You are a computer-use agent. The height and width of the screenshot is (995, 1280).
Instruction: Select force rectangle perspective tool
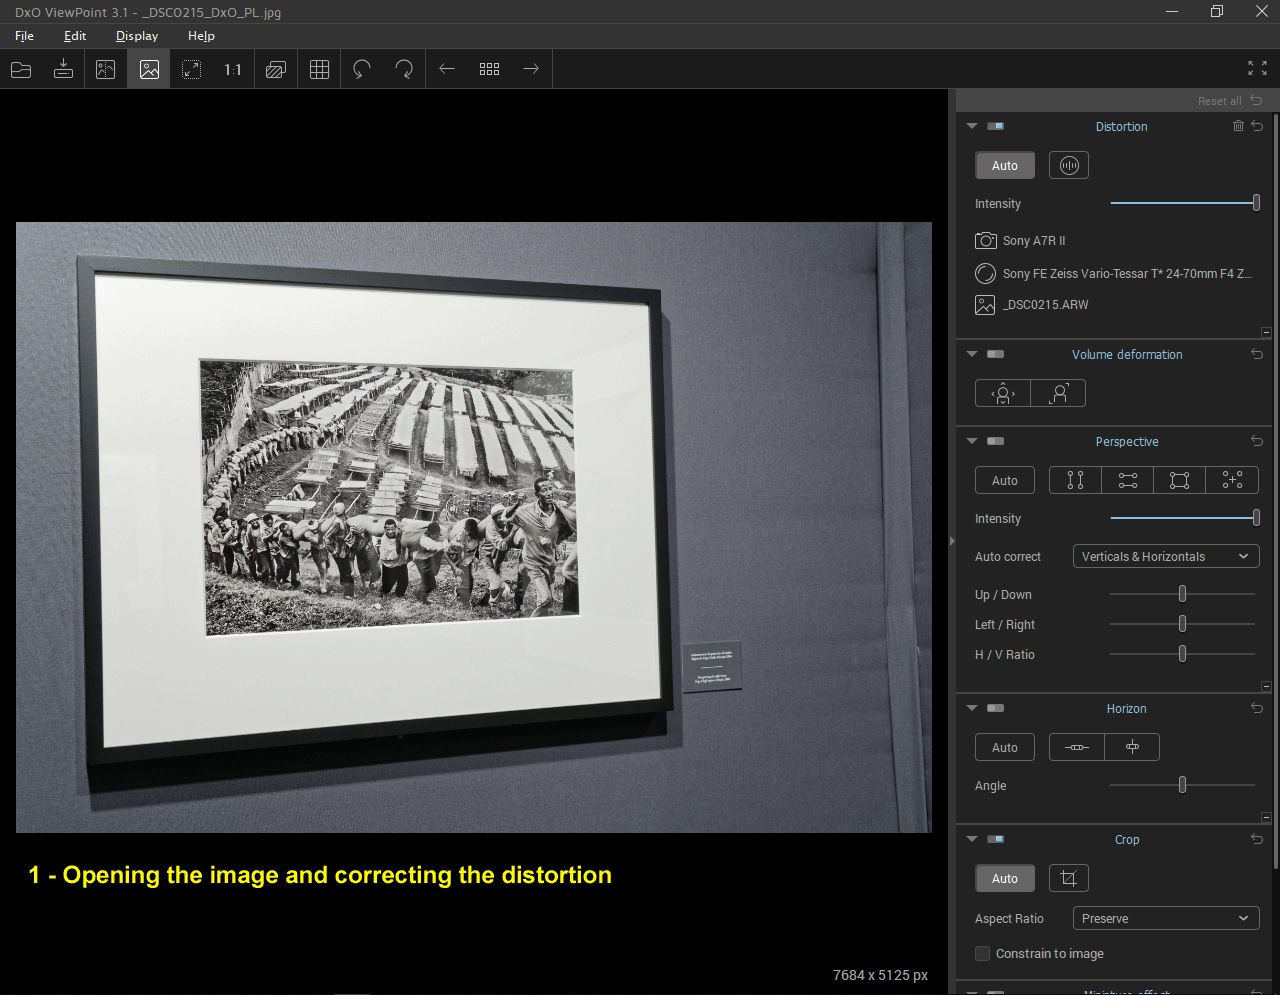1180,480
